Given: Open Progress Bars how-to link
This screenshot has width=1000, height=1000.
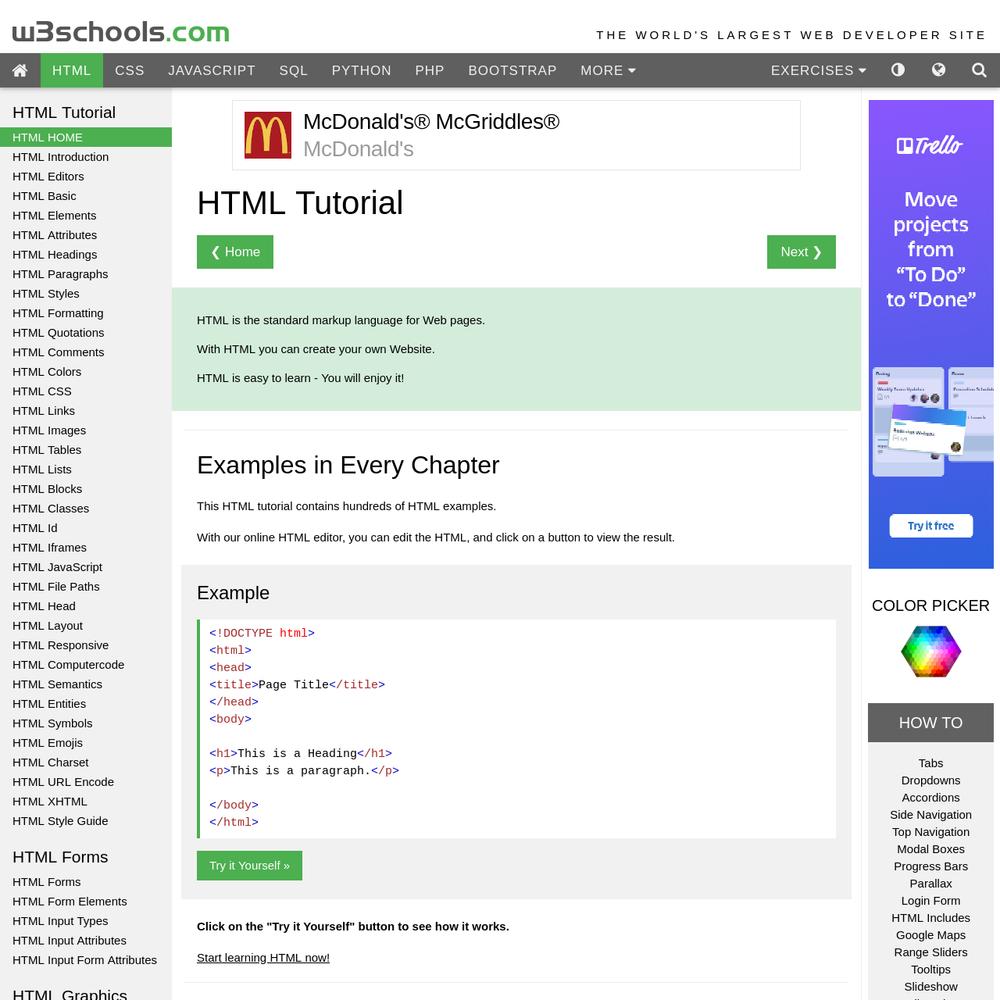Looking at the screenshot, I should click(930, 867).
